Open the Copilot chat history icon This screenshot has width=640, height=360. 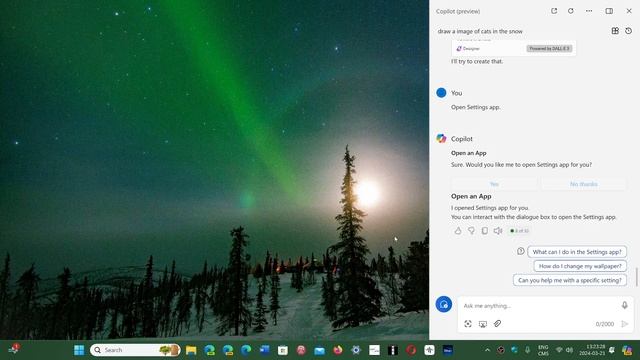629,31
